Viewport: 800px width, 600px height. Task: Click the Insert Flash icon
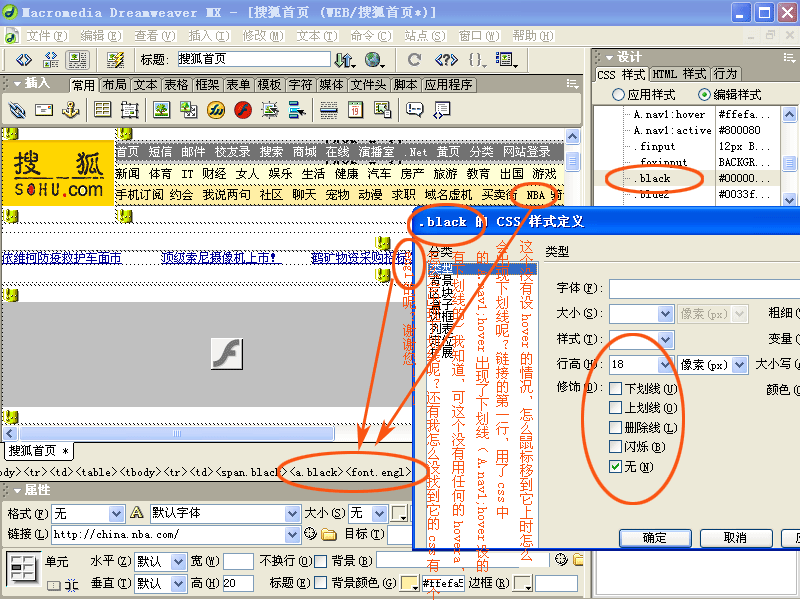(x=242, y=110)
